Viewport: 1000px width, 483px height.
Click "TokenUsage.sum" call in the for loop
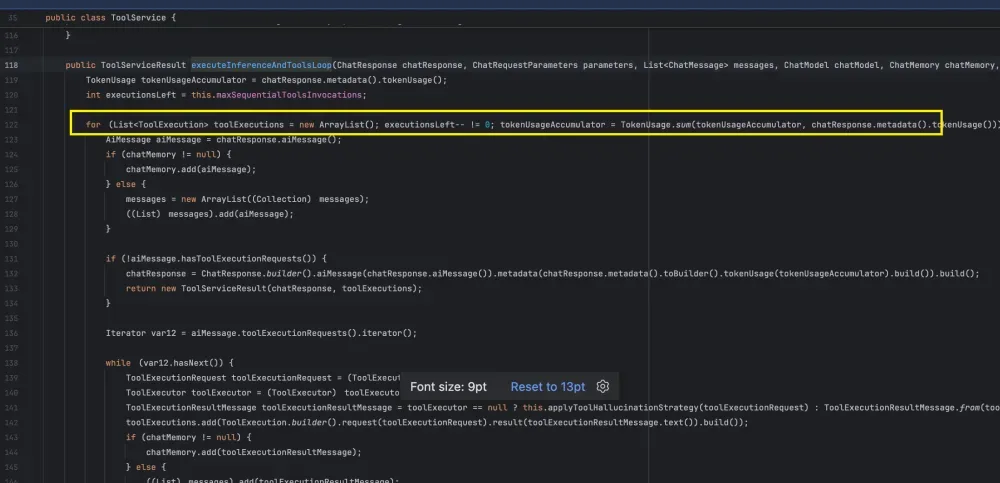click(656, 124)
